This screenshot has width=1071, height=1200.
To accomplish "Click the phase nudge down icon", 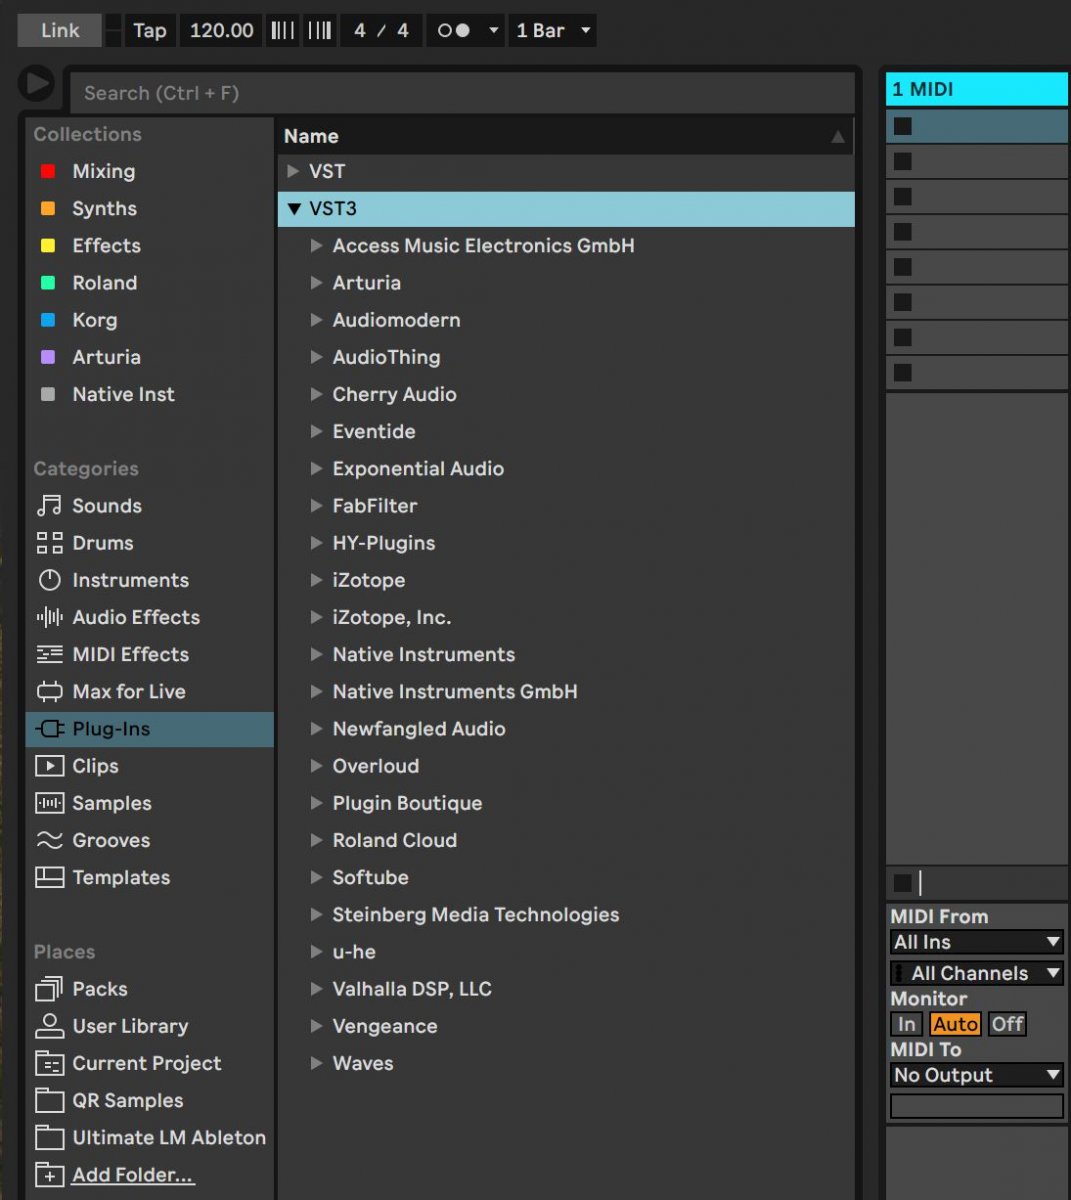I will (x=283, y=30).
